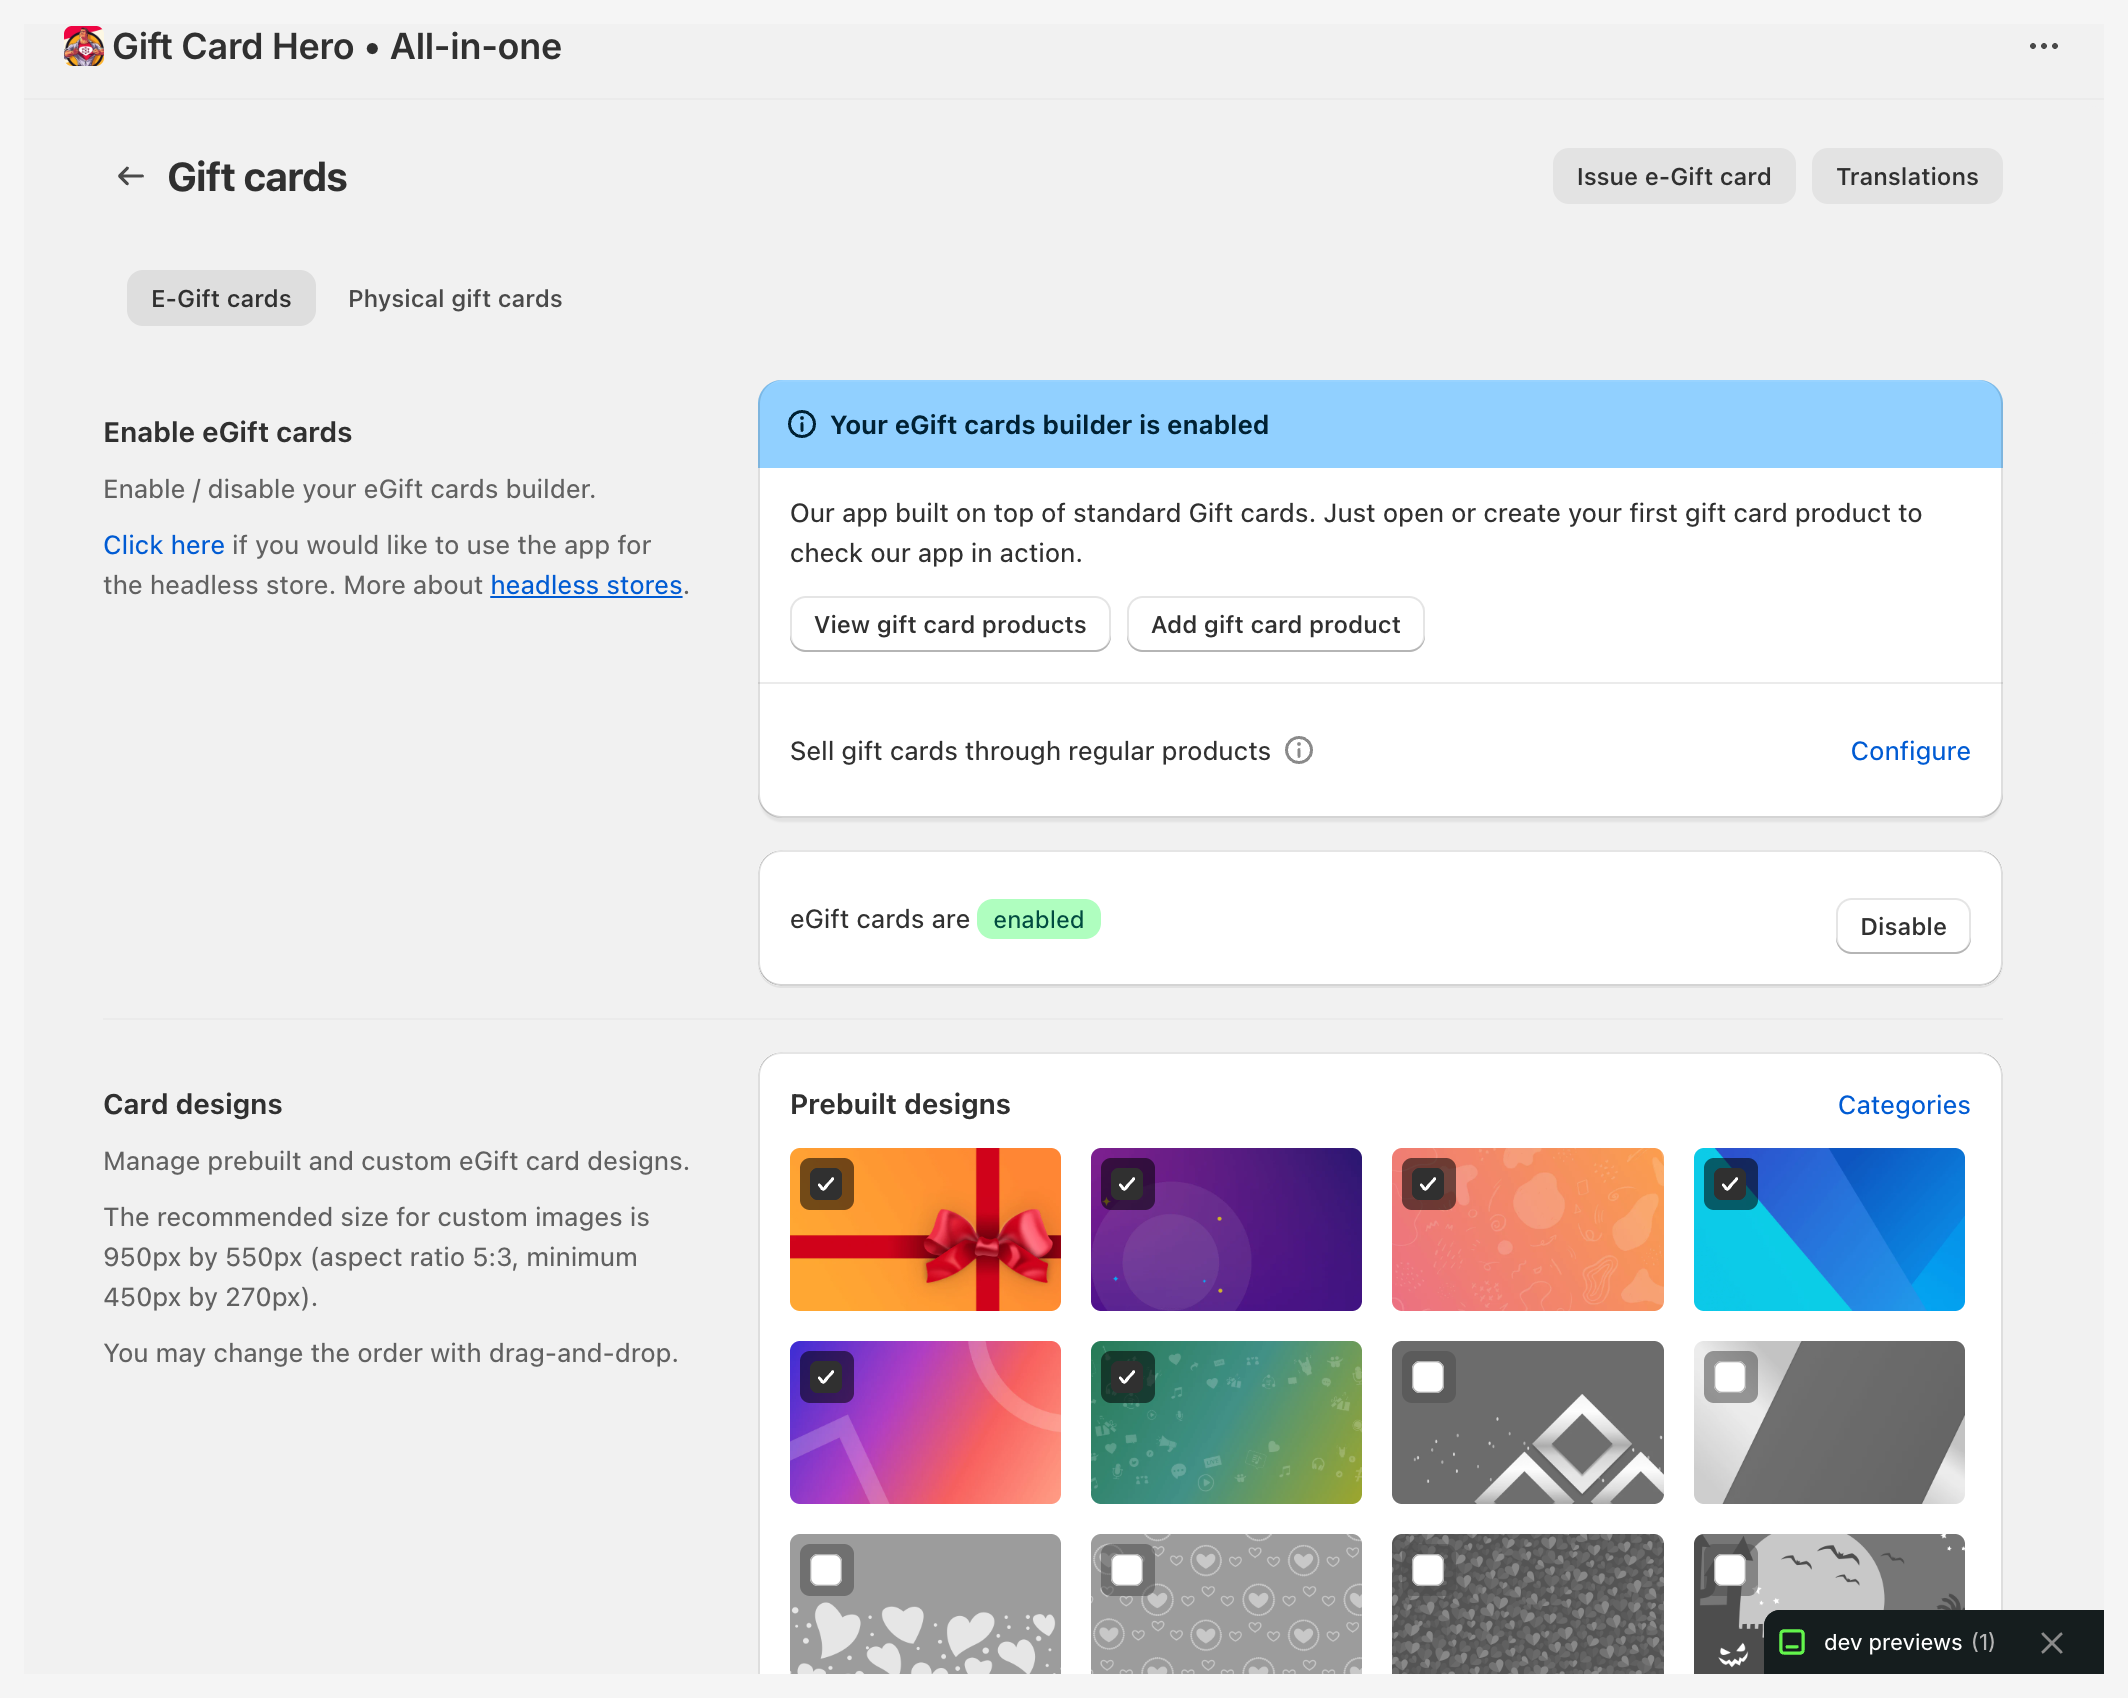
Task: Enable the gray diamond pattern design
Action: (x=1428, y=1377)
